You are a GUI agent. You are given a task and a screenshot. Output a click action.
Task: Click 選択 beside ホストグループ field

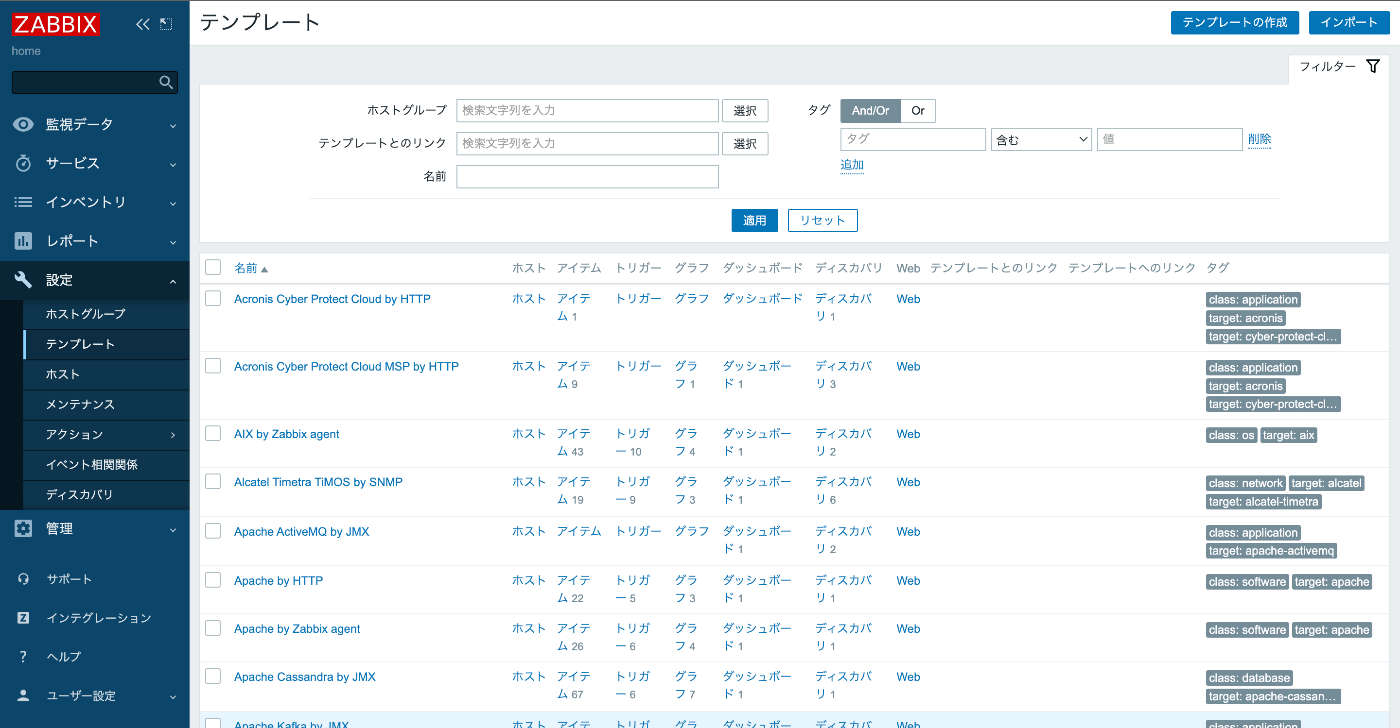point(745,111)
